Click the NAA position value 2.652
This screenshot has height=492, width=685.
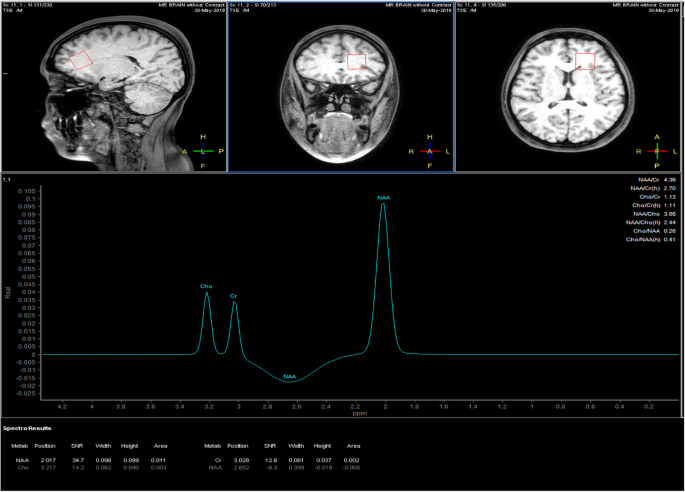point(241,468)
